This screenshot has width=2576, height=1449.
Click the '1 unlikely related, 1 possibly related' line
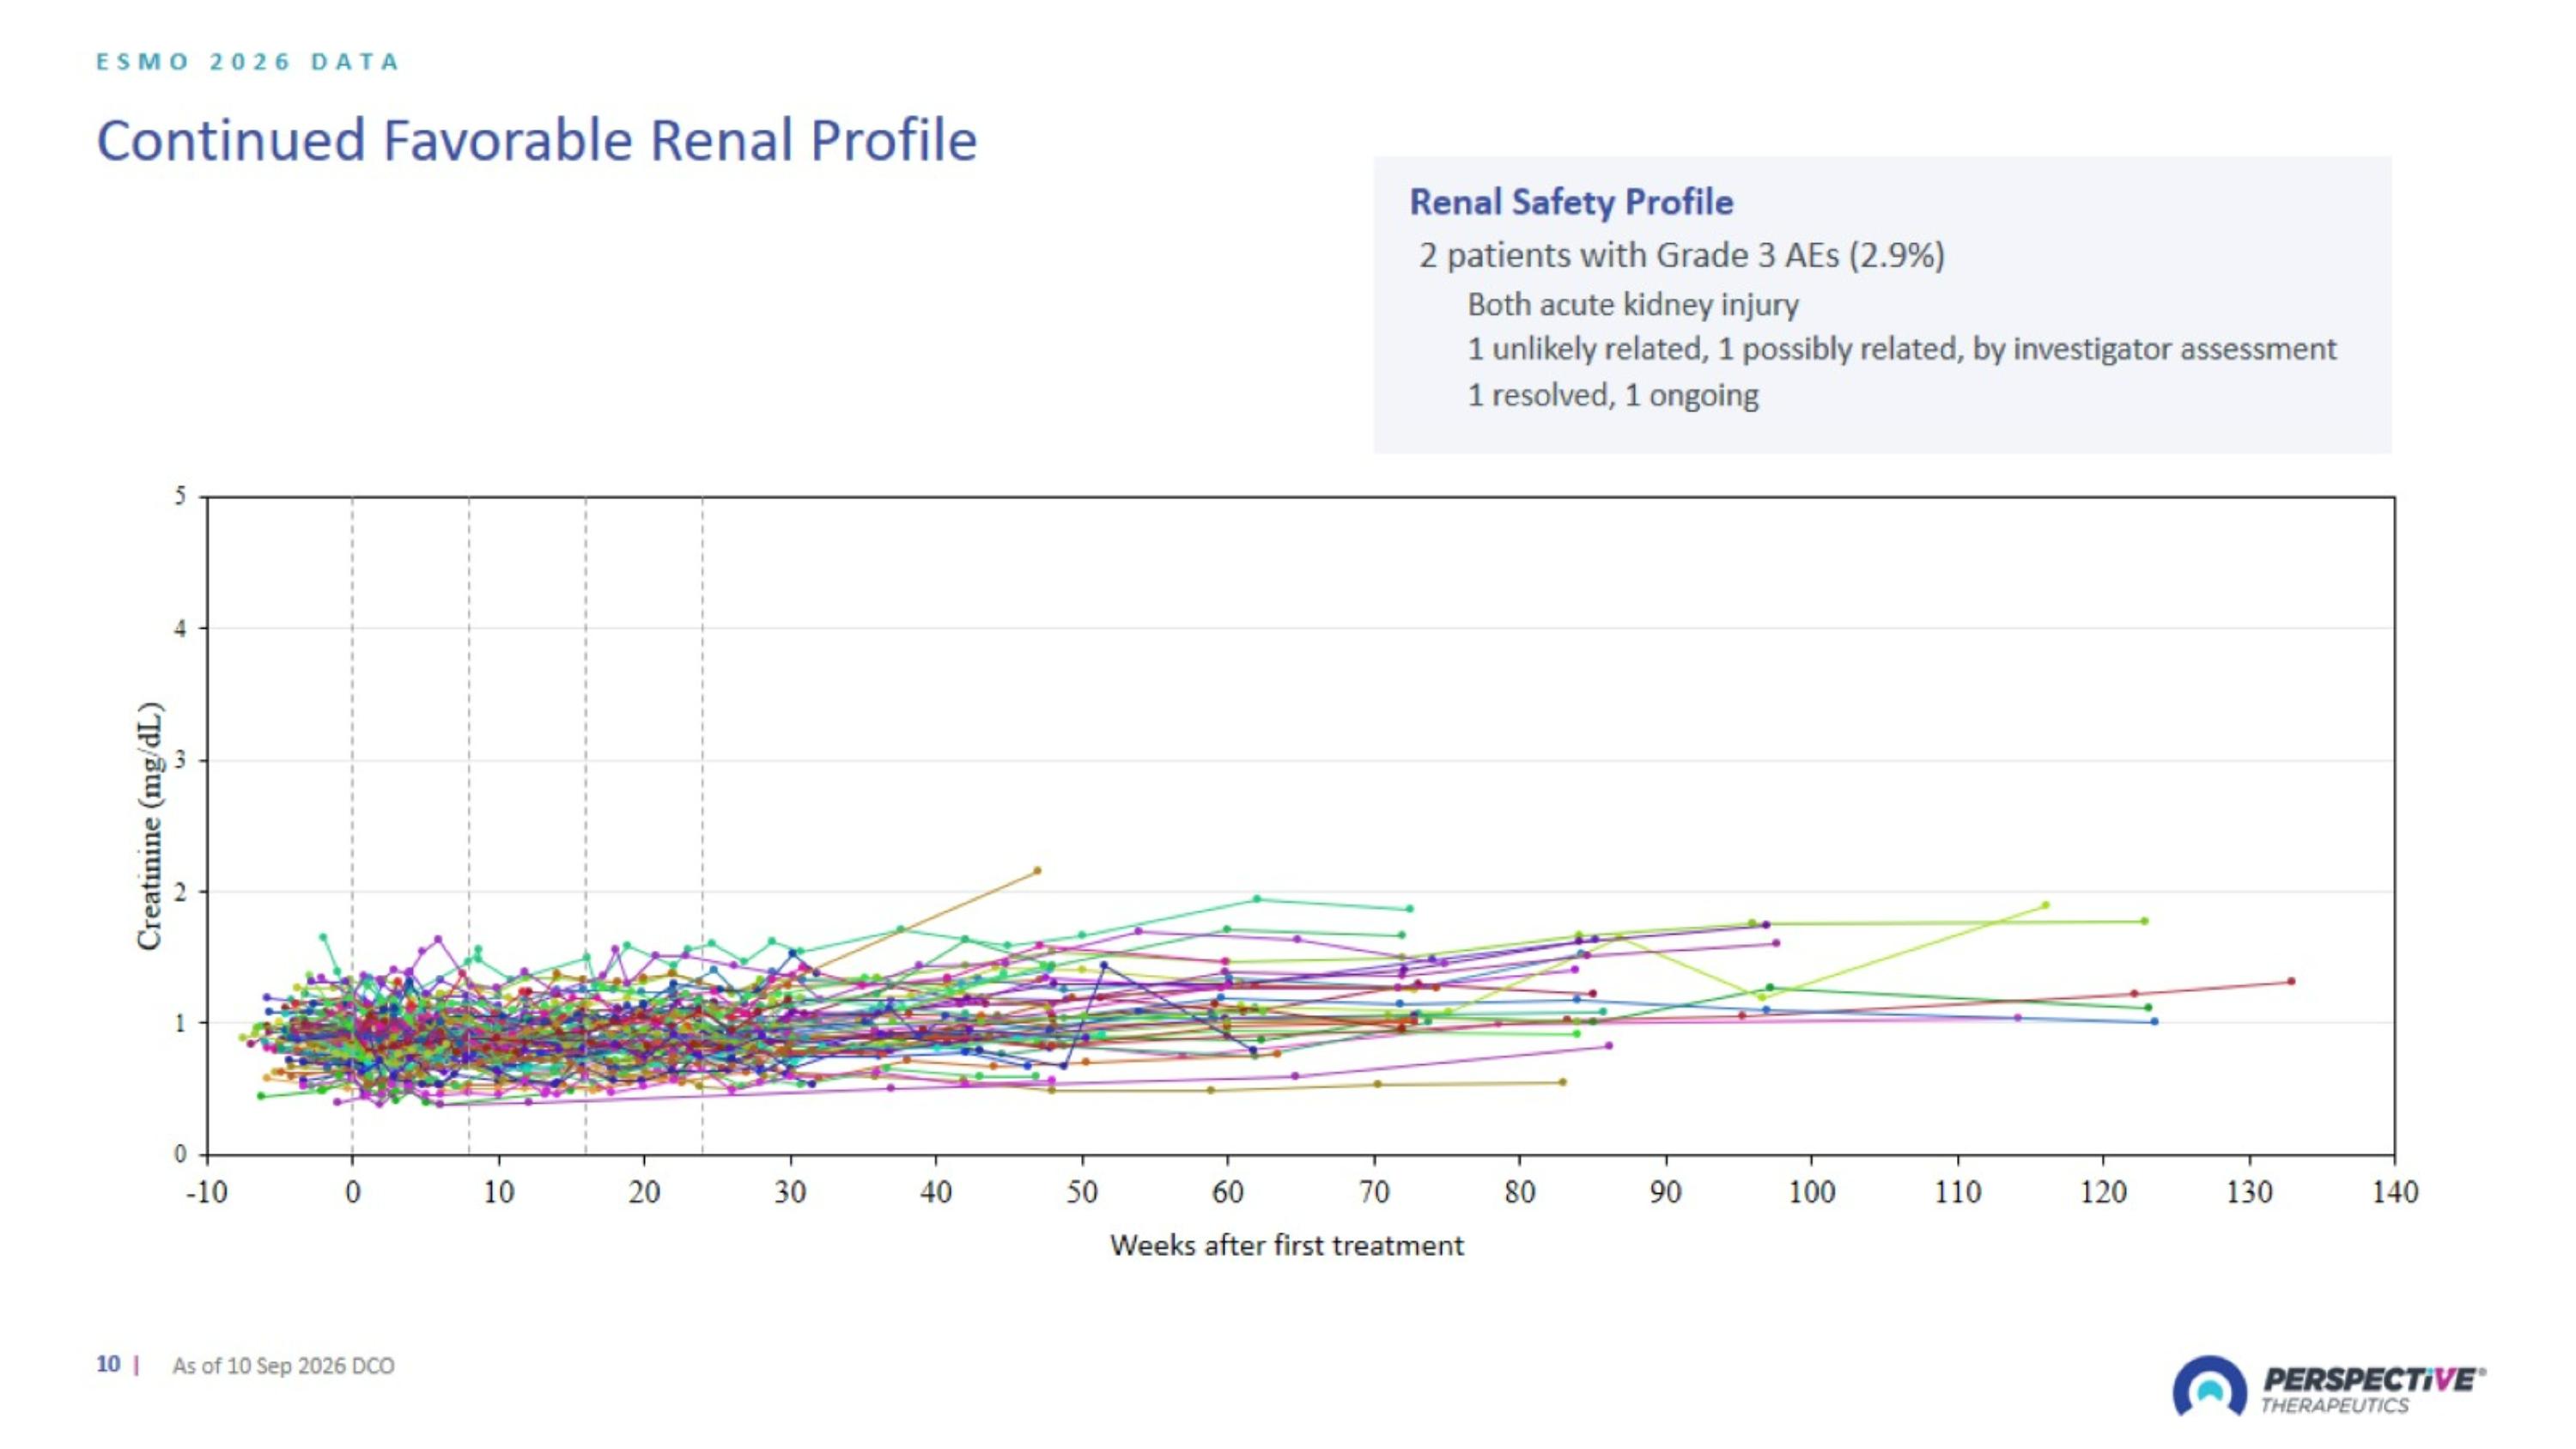(1902, 349)
